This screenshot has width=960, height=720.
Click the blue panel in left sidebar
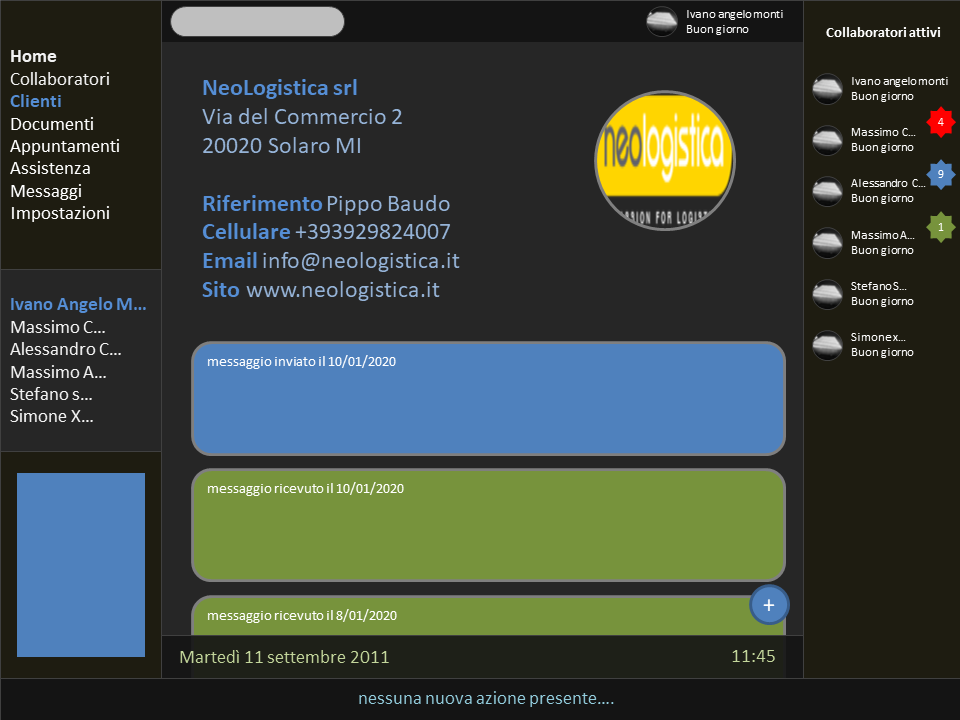point(81,564)
